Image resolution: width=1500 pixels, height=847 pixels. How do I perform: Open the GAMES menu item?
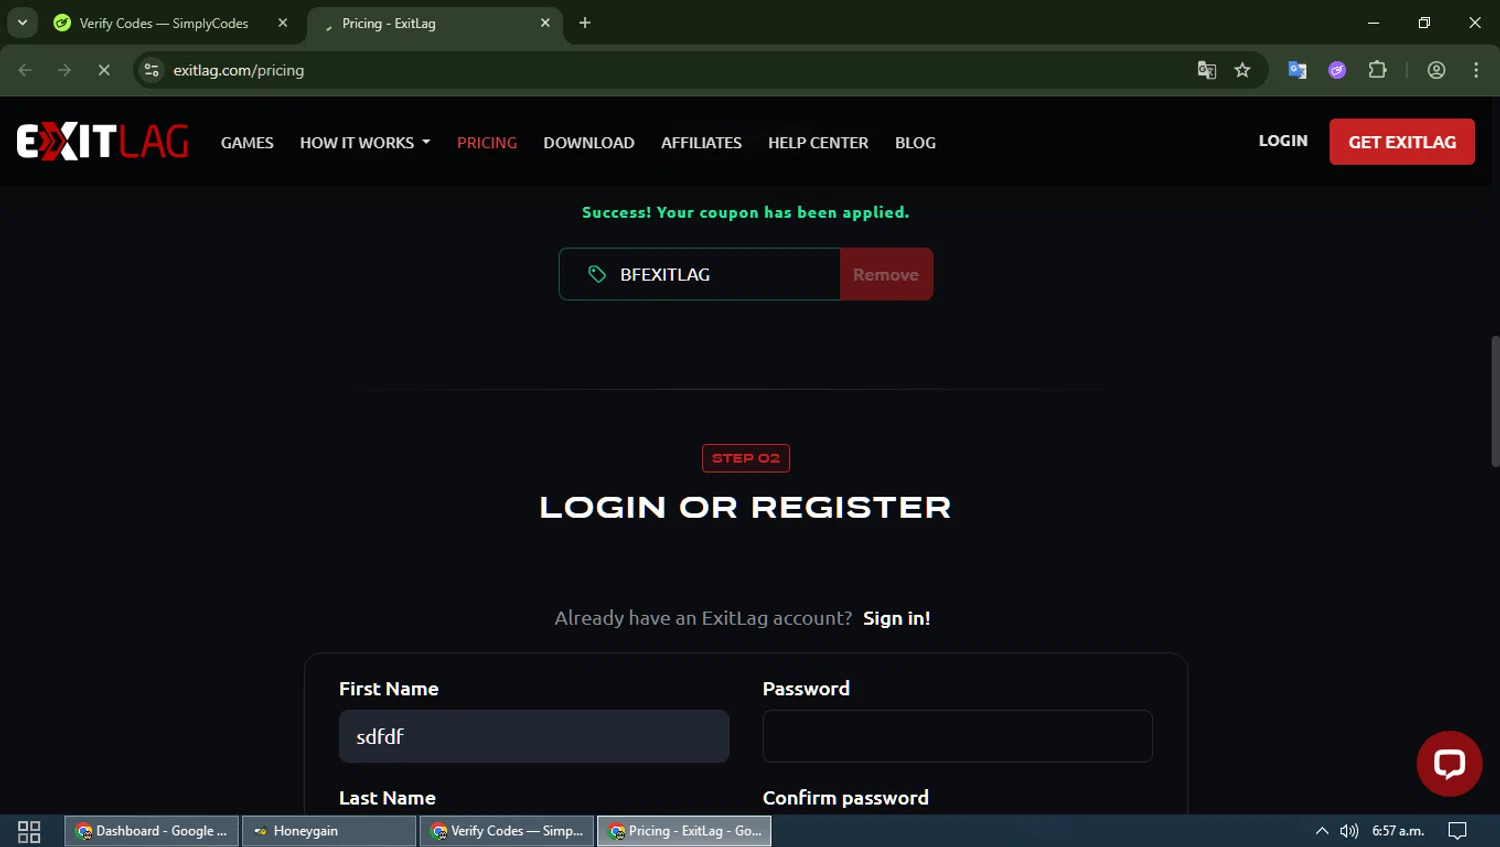point(247,143)
